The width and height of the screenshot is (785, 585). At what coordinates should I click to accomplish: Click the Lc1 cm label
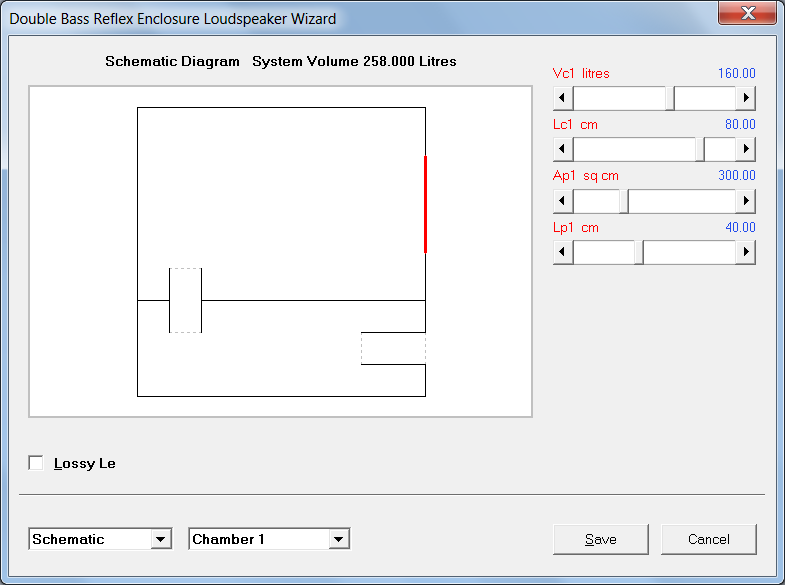click(x=575, y=124)
